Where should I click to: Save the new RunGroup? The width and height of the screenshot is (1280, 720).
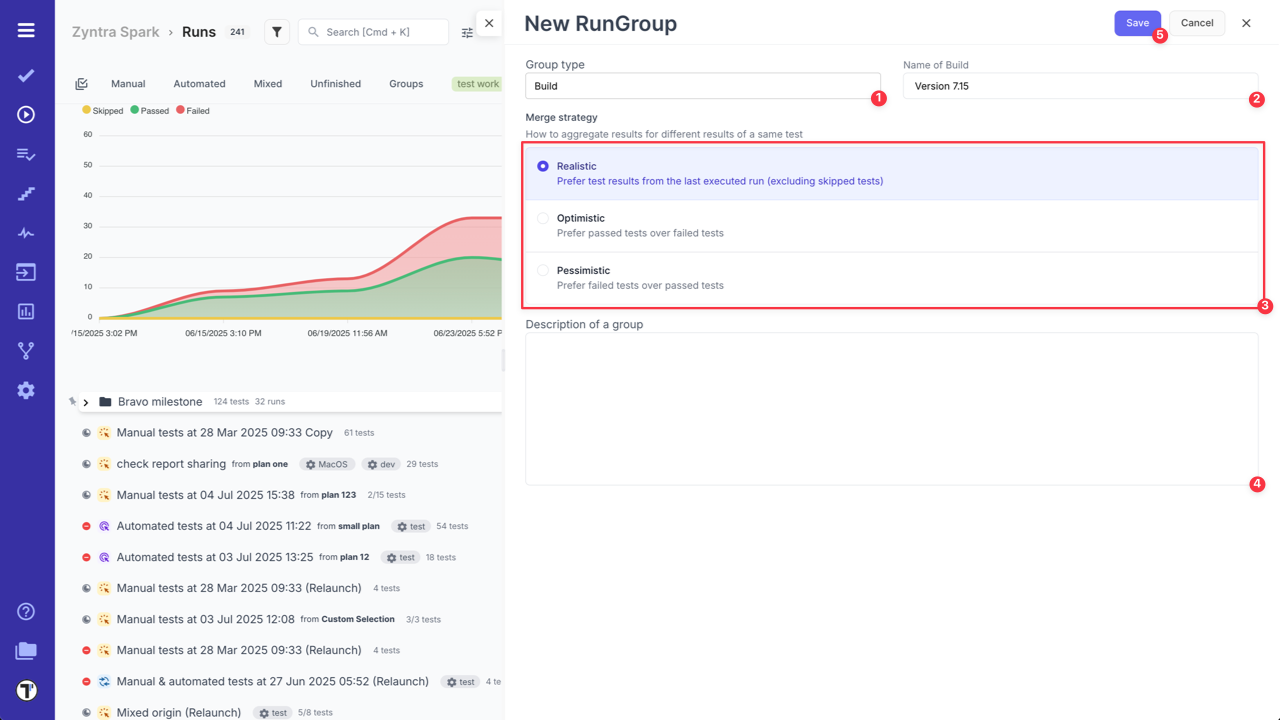[x=1137, y=22]
